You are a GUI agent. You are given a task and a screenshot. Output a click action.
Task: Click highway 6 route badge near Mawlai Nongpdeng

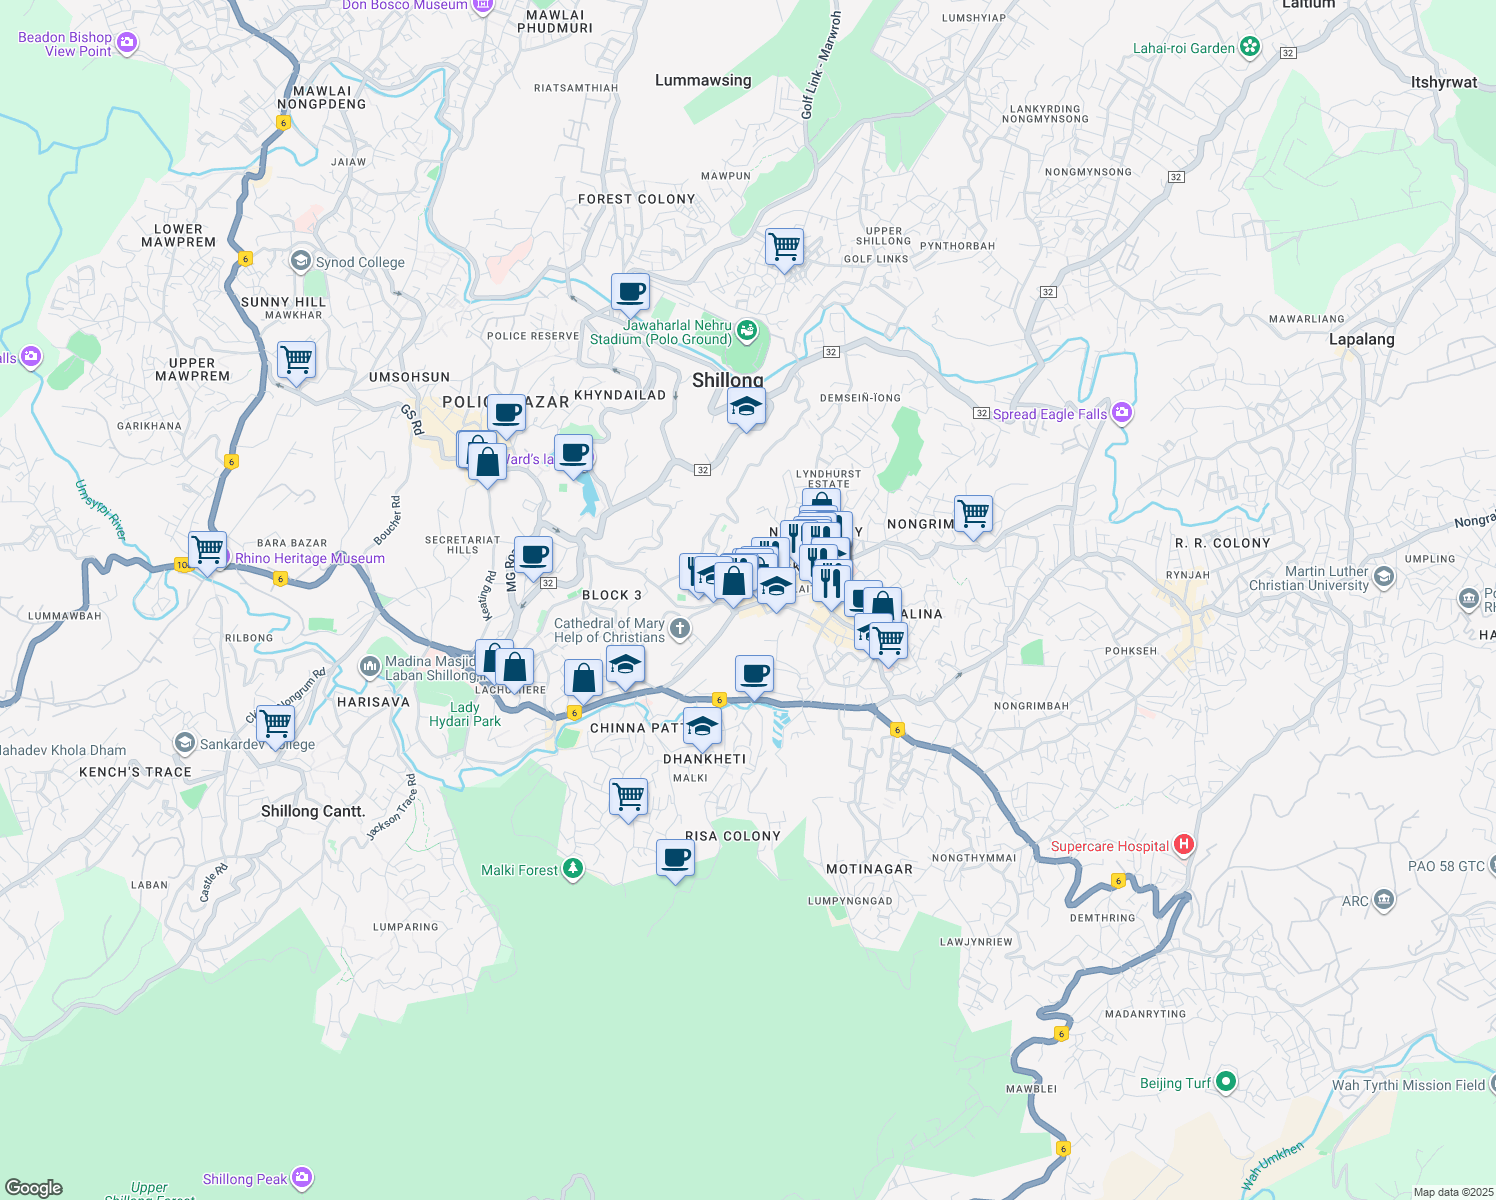point(284,123)
